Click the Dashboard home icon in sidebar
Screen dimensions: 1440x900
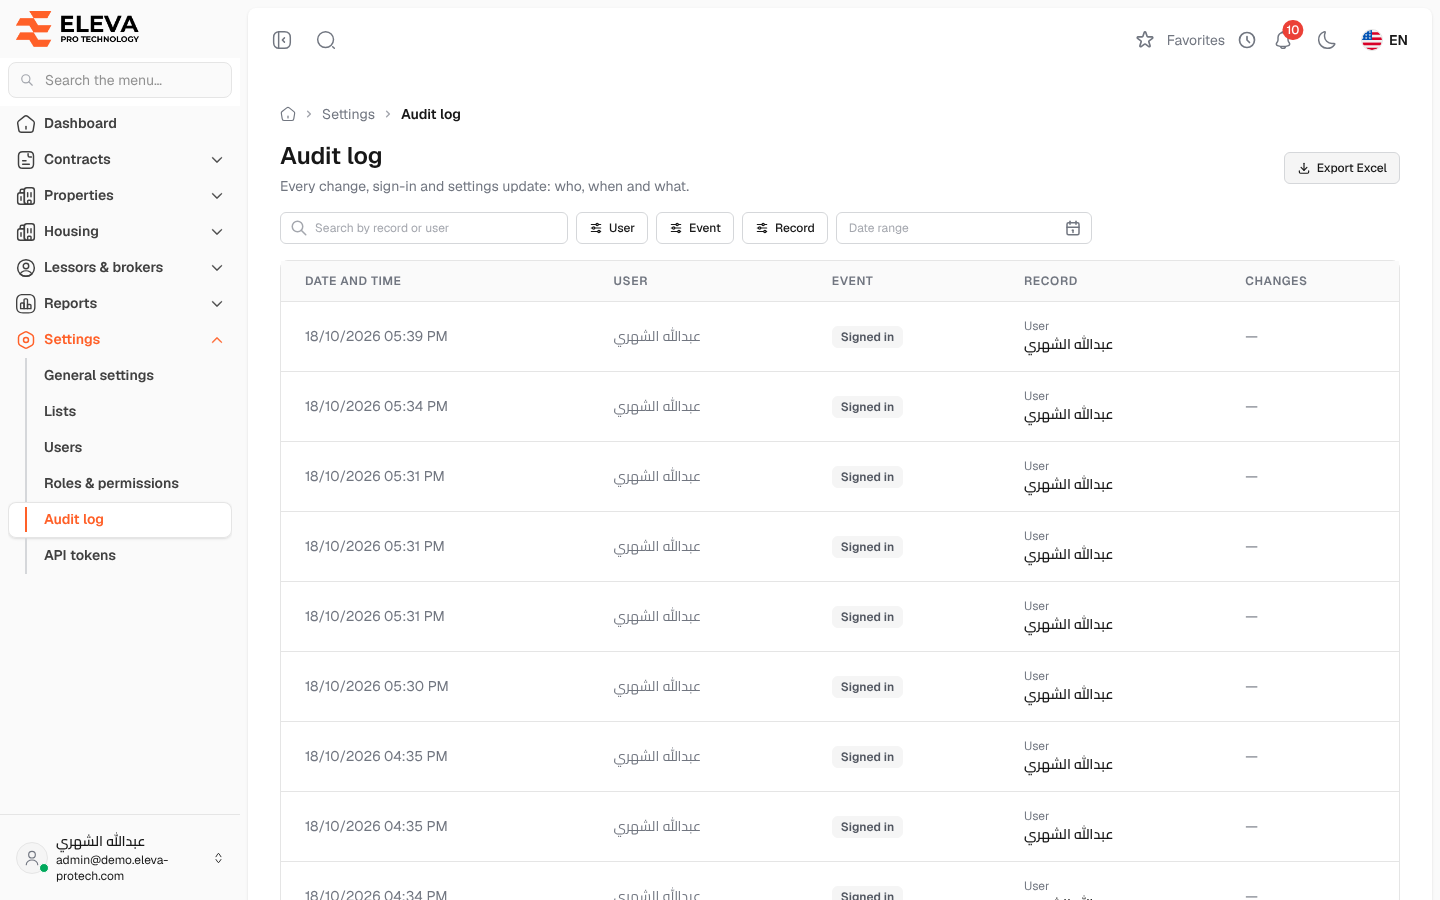coord(26,123)
